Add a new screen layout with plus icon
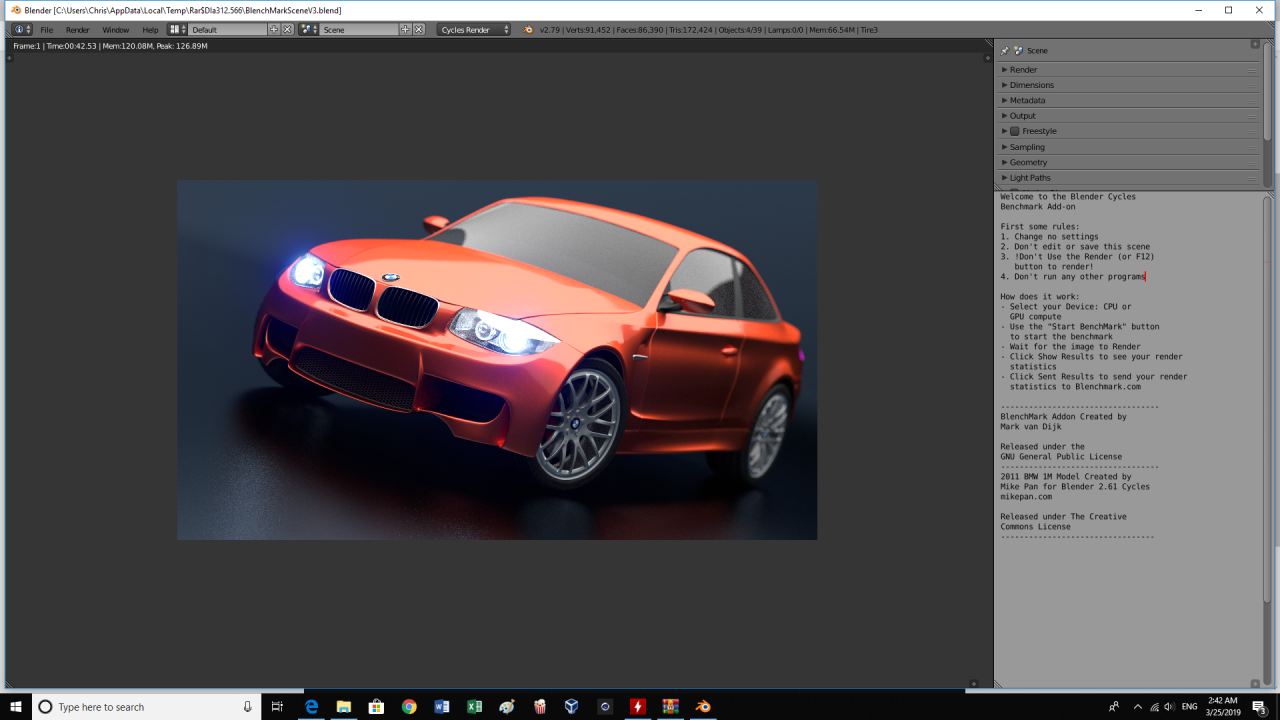The width and height of the screenshot is (1280, 720). point(274,30)
